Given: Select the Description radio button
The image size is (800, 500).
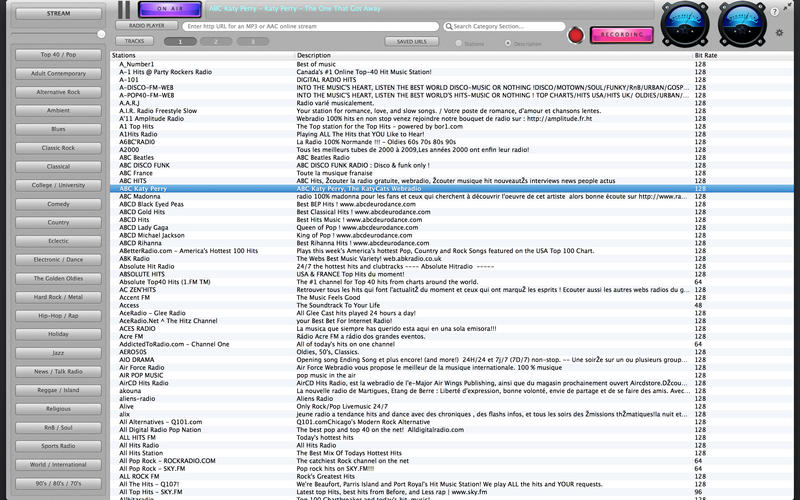Looking at the screenshot, I should 507,43.
